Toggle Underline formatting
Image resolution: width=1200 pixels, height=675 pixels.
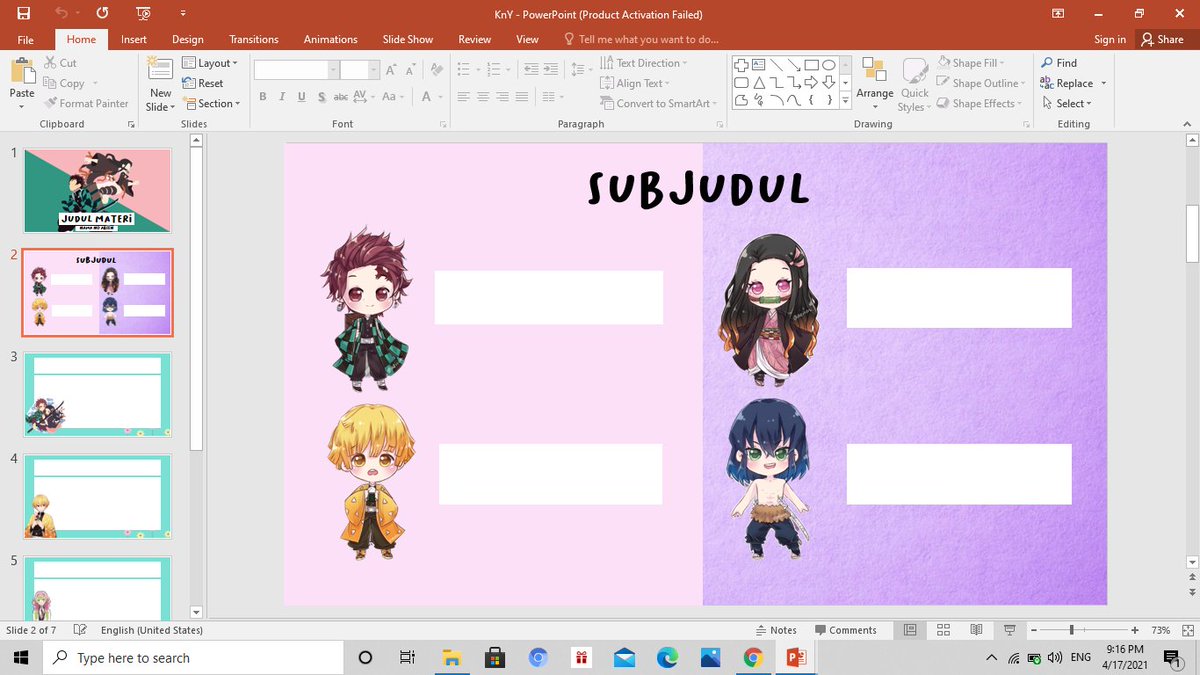click(x=301, y=97)
